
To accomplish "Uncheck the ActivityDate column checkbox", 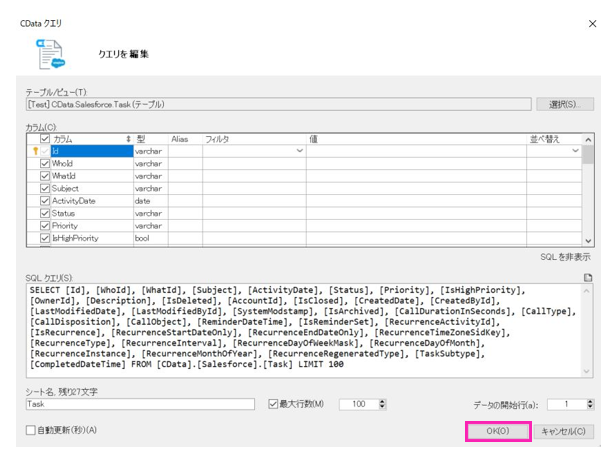I will [45, 201].
